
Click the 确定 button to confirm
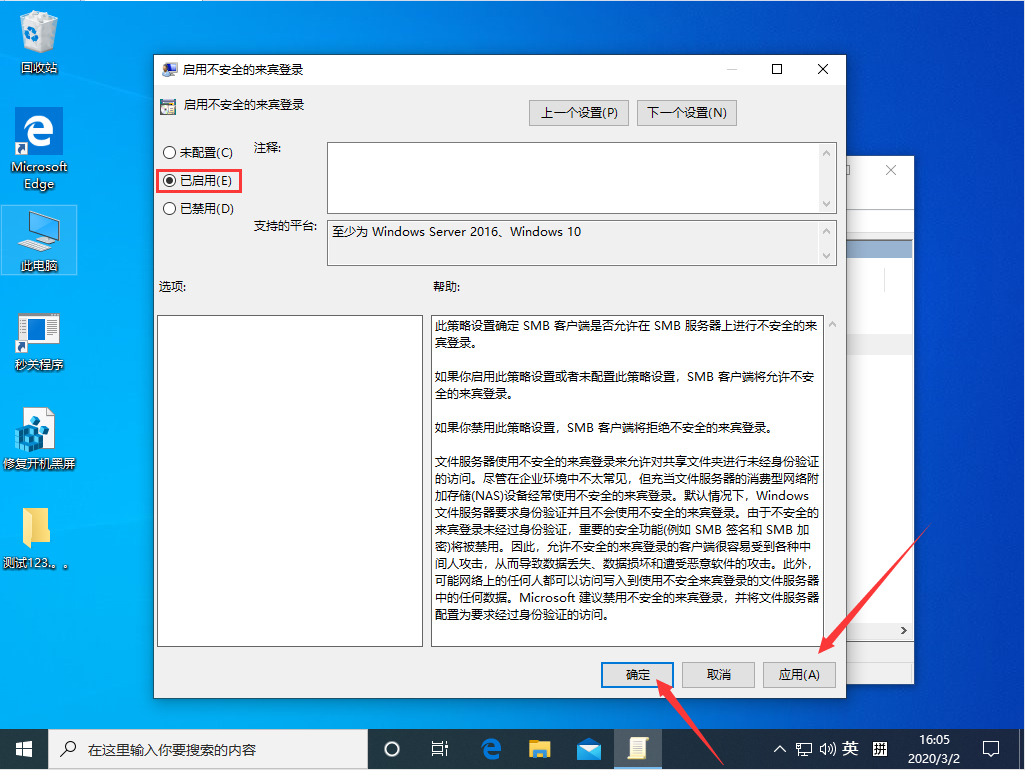[637, 674]
